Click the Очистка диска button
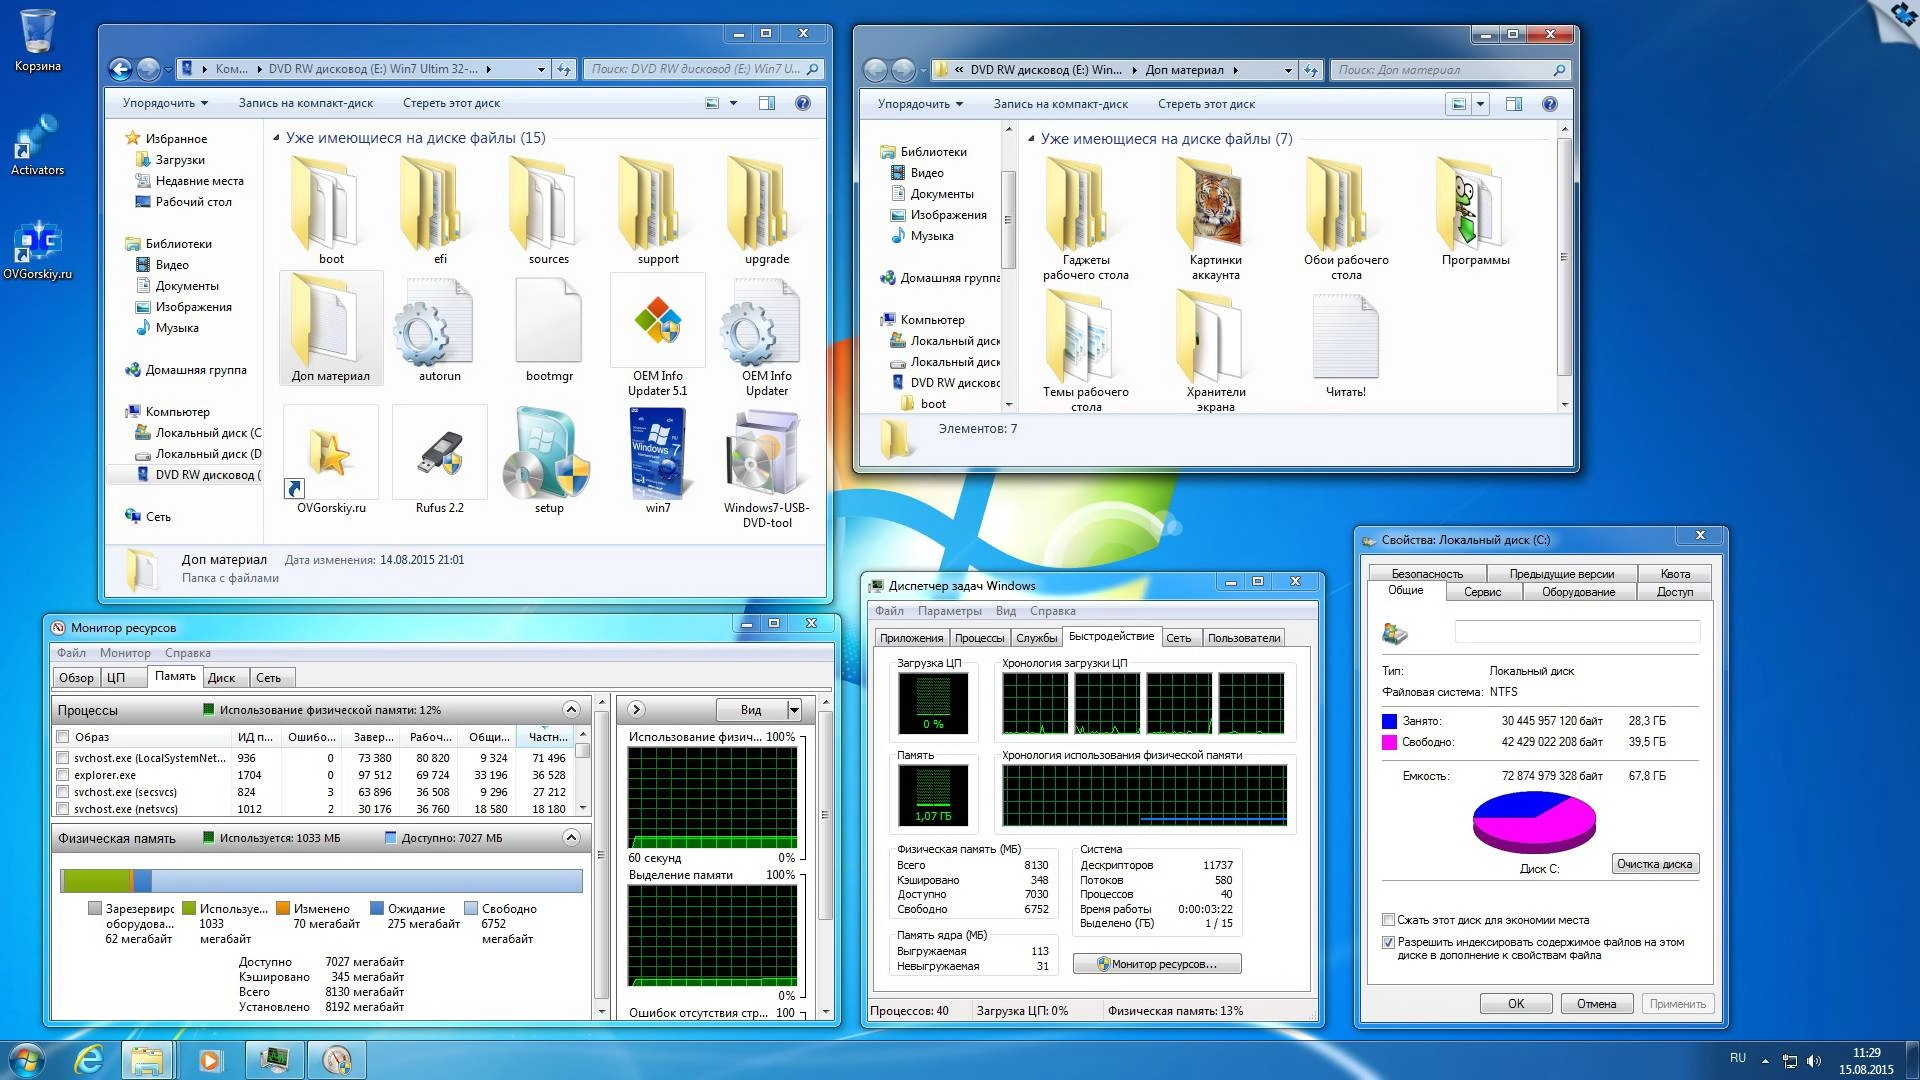Image resolution: width=1920 pixels, height=1080 pixels. pos(1655,863)
